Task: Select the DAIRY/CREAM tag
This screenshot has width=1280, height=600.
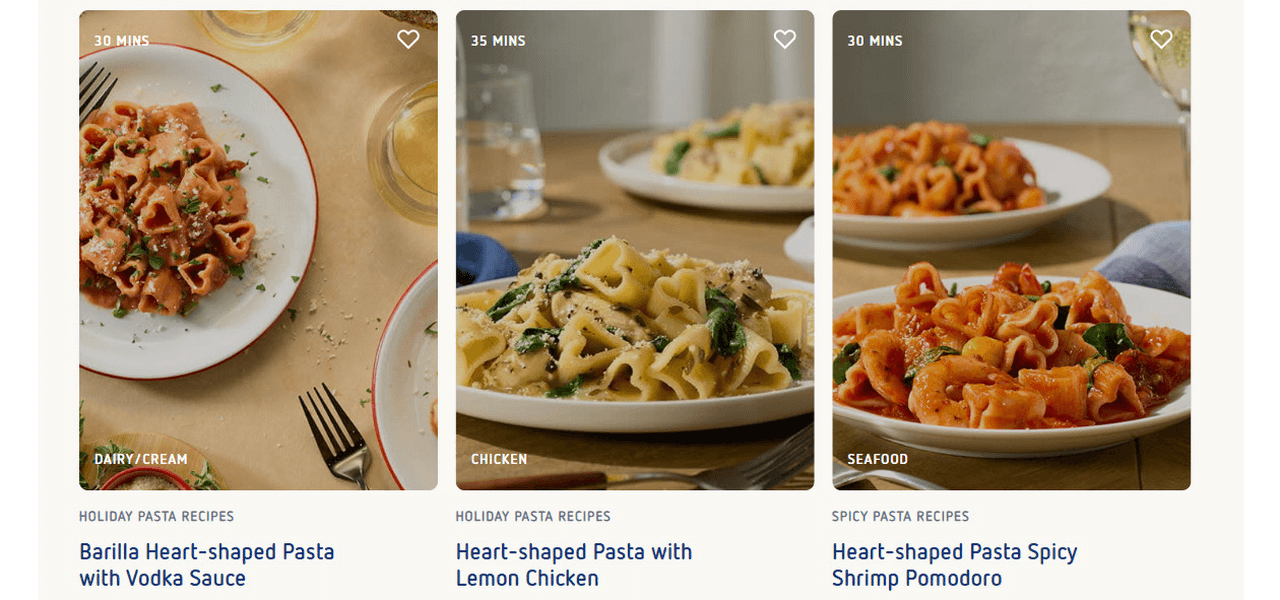Action: pos(141,459)
